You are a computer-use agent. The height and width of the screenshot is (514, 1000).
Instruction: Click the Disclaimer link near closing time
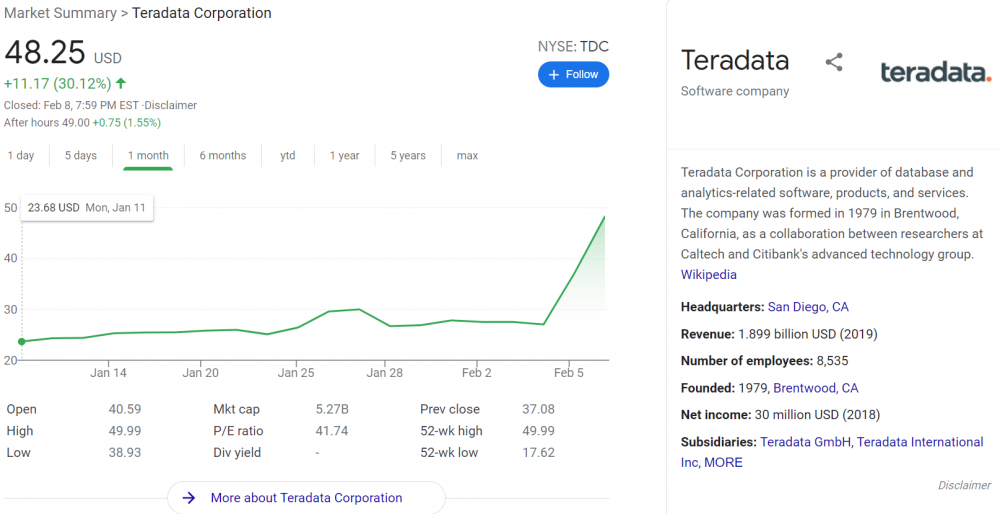[x=172, y=105]
